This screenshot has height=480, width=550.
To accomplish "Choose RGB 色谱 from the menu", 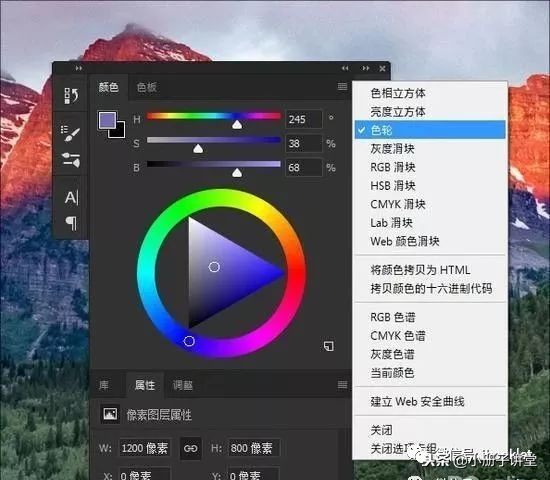I will pos(430,317).
